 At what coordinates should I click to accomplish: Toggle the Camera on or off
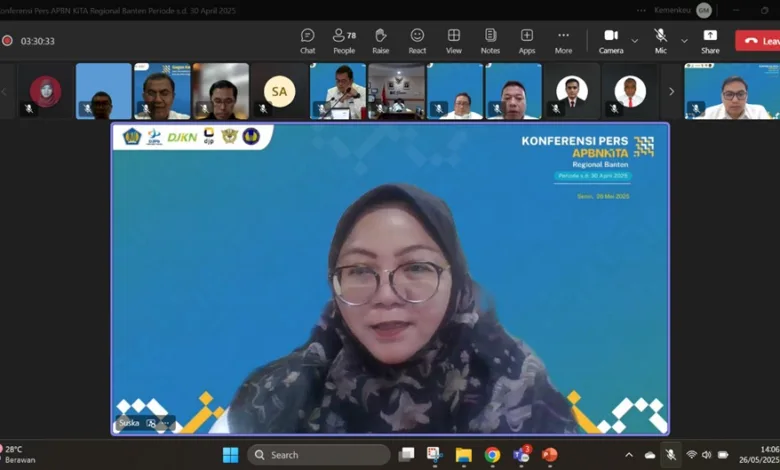tap(611, 40)
